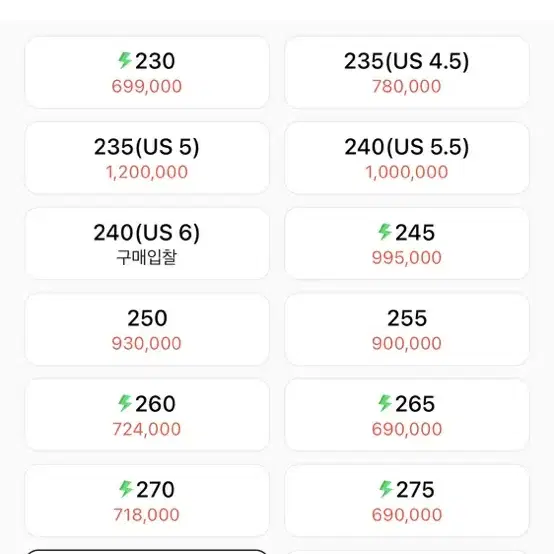Tap the 930,000 price for size 250
Image resolution: width=554 pixels, height=554 pixels.
tap(147, 343)
